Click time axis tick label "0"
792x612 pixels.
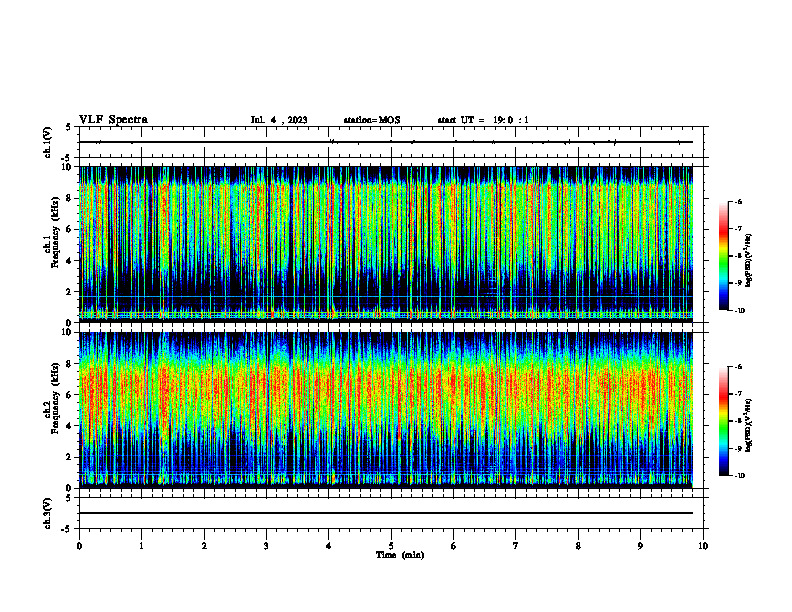(79, 546)
